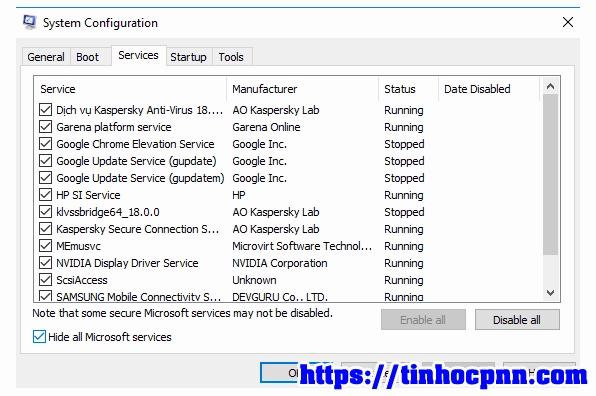Select the HP SI Service name text
596x396 pixels.
(88, 195)
